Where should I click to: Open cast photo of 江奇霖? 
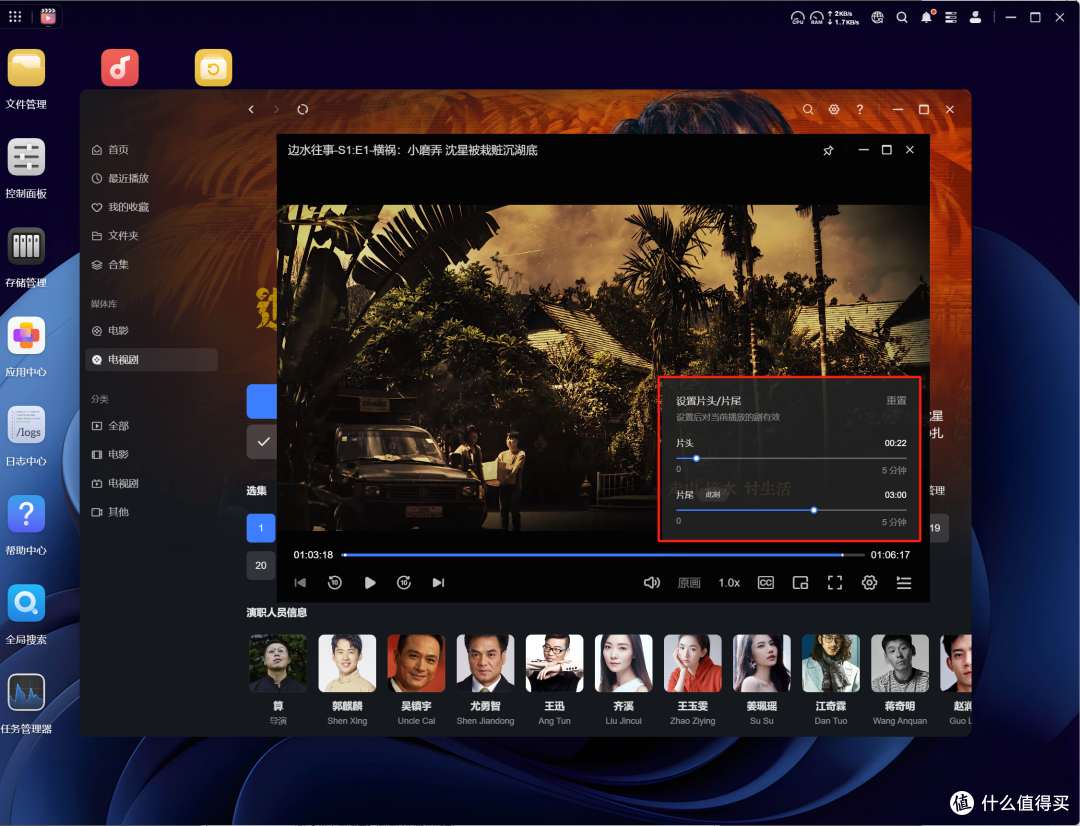(x=831, y=663)
